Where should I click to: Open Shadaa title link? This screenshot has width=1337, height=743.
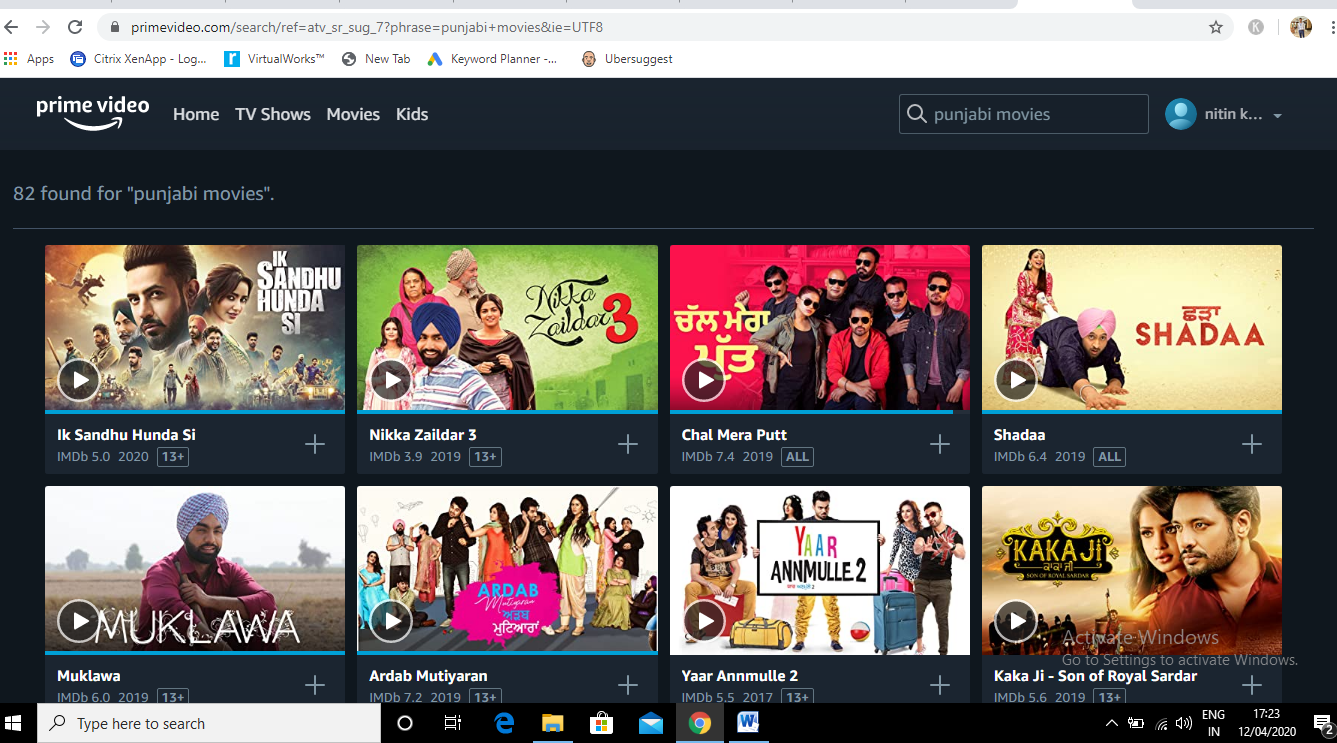coord(1019,435)
